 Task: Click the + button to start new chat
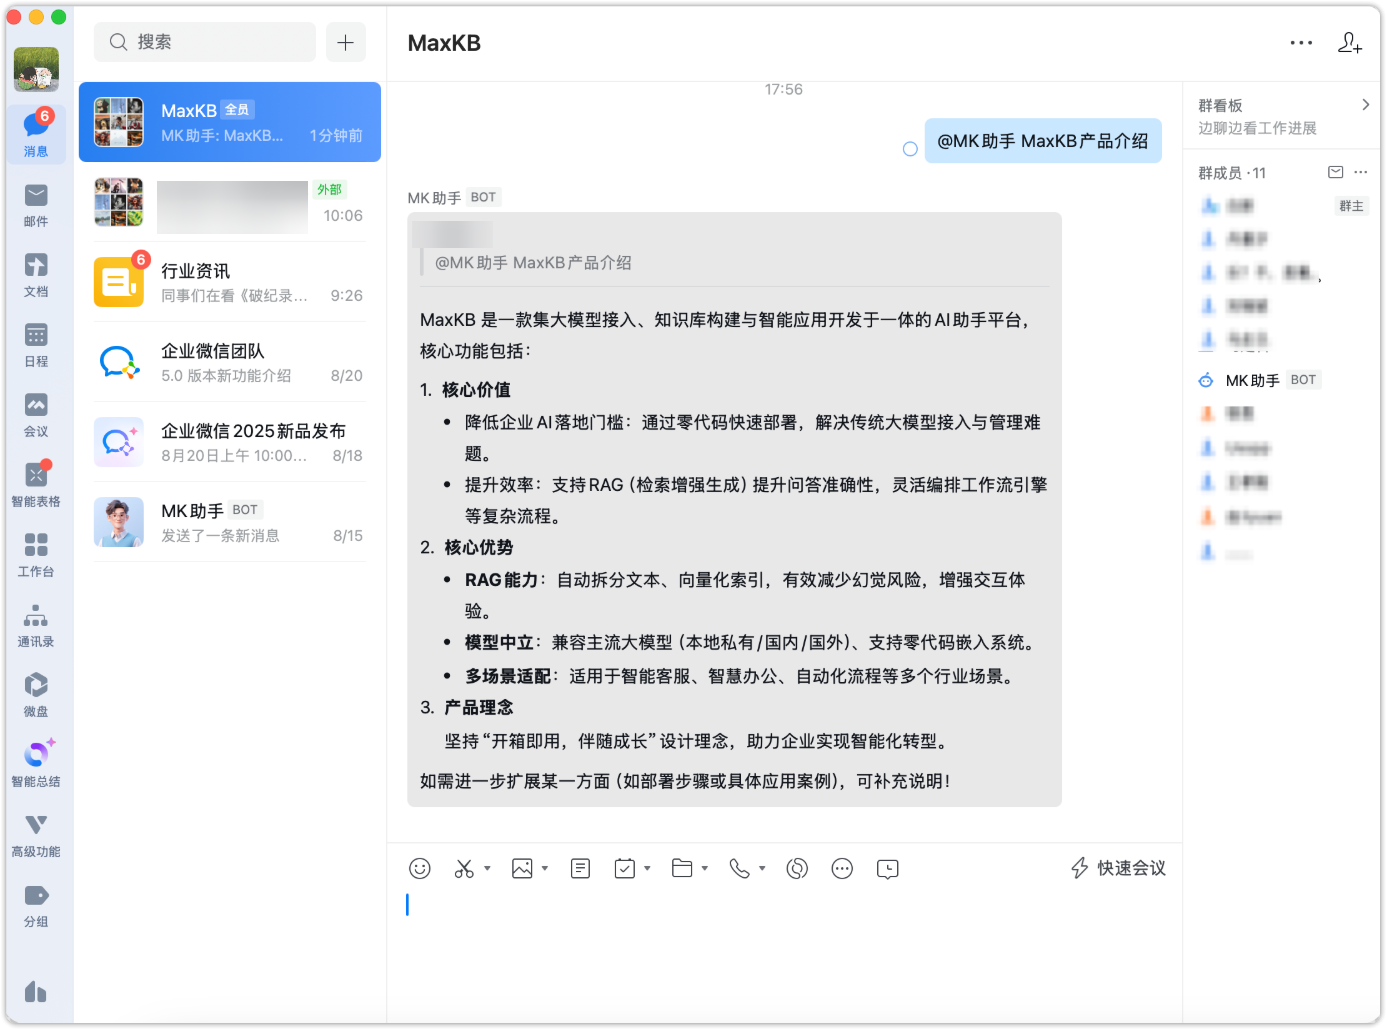346,42
